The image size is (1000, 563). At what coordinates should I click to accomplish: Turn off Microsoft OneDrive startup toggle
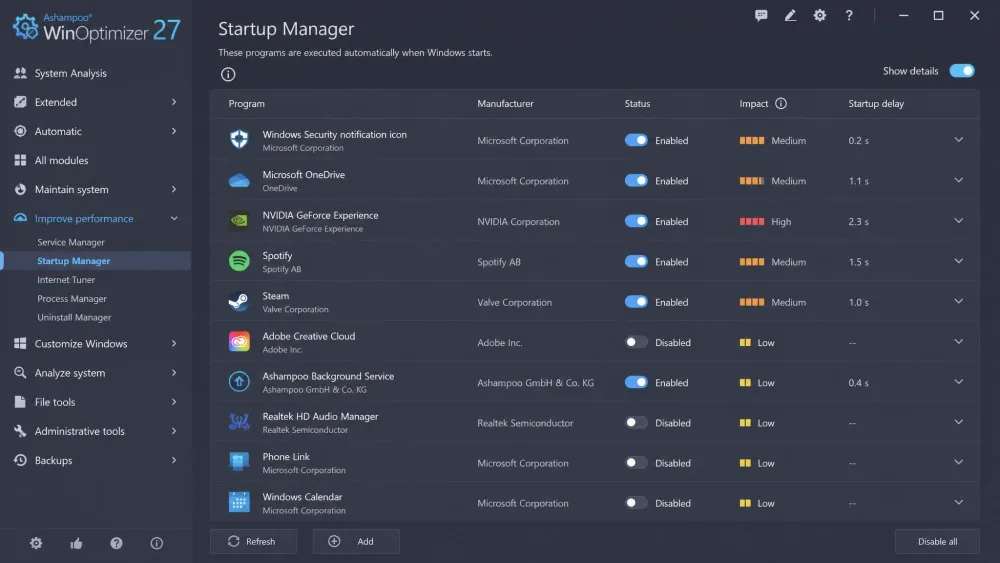pos(636,180)
